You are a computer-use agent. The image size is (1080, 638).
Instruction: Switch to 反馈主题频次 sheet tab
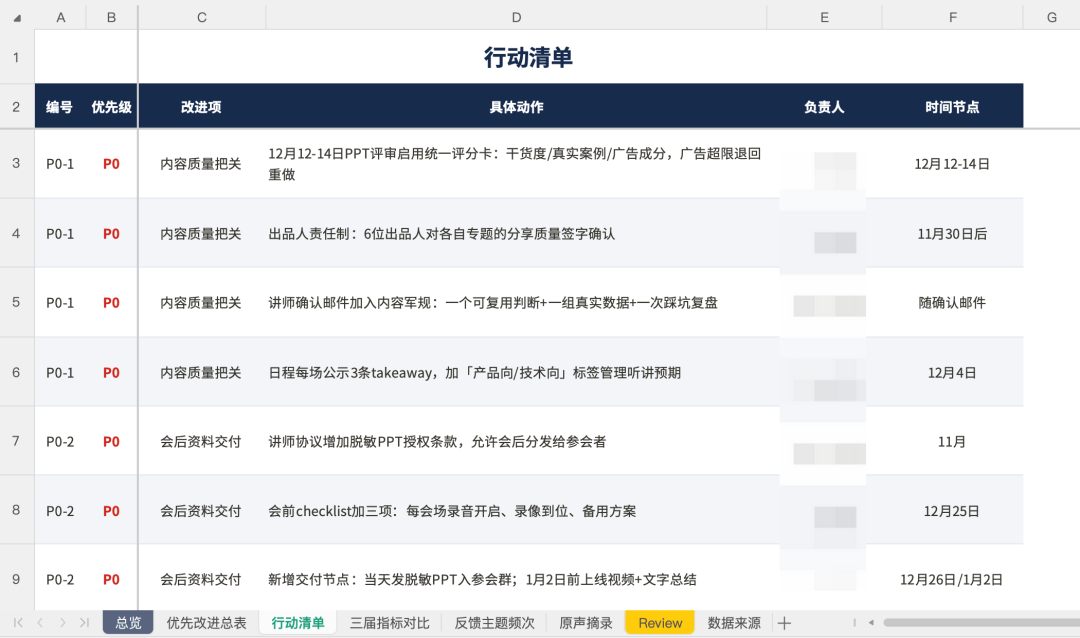[494, 623]
